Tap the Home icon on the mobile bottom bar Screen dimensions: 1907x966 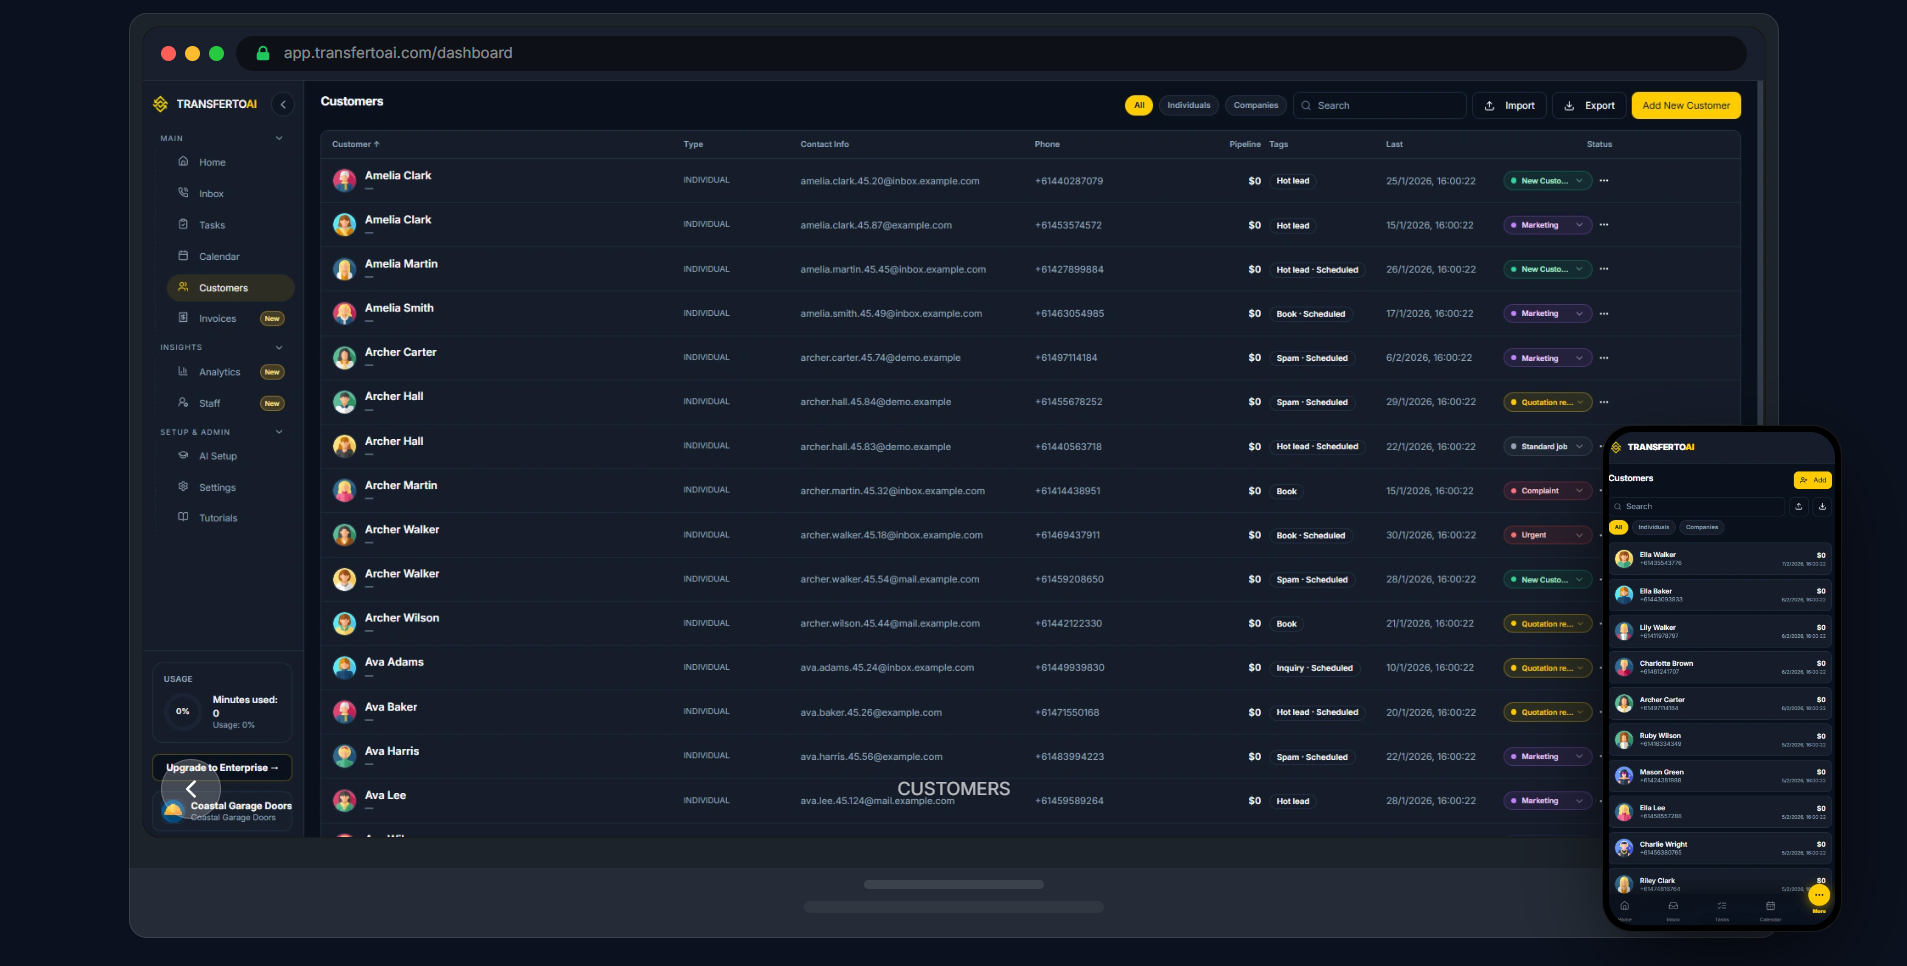(1624, 908)
